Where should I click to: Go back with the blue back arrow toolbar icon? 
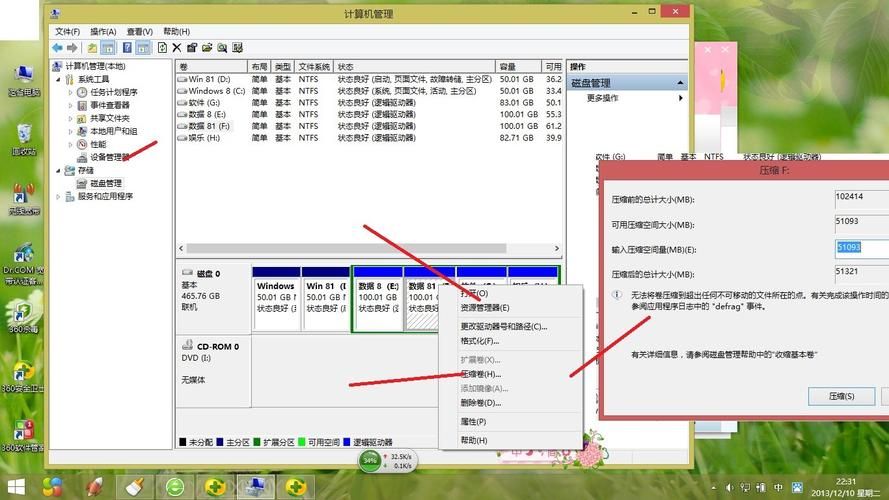click(57, 48)
